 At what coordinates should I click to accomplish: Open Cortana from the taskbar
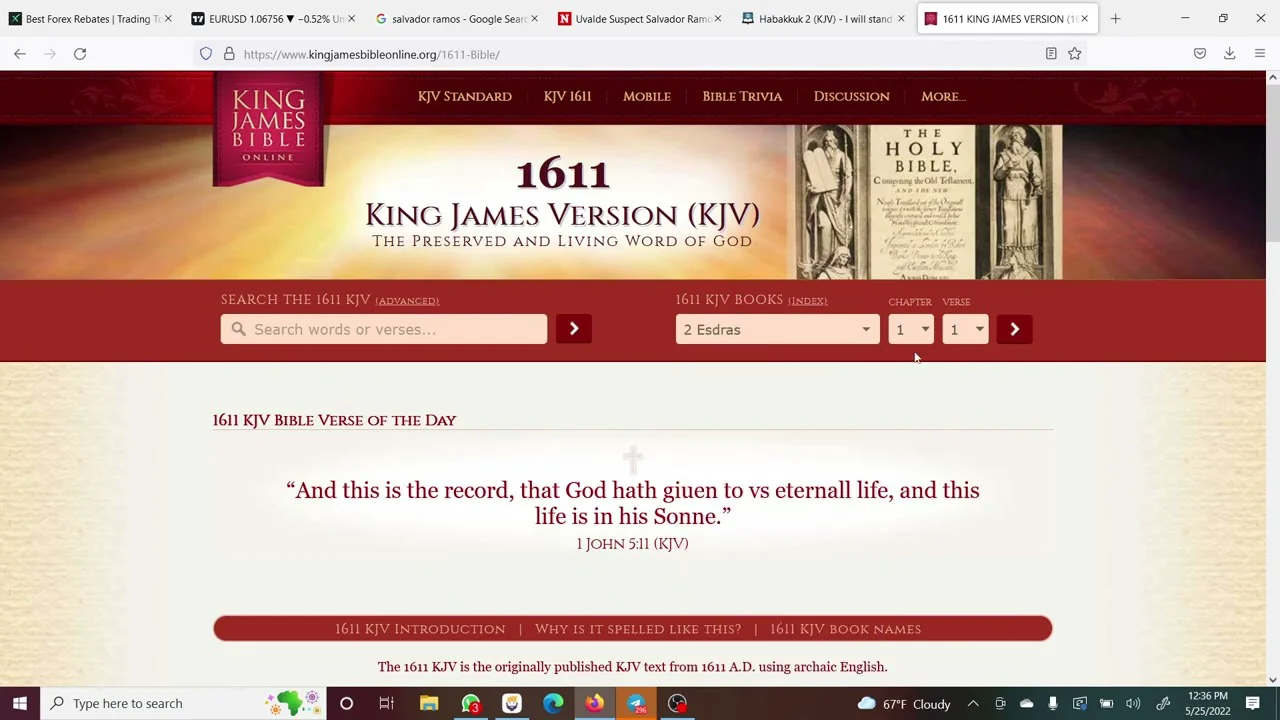(346, 703)
